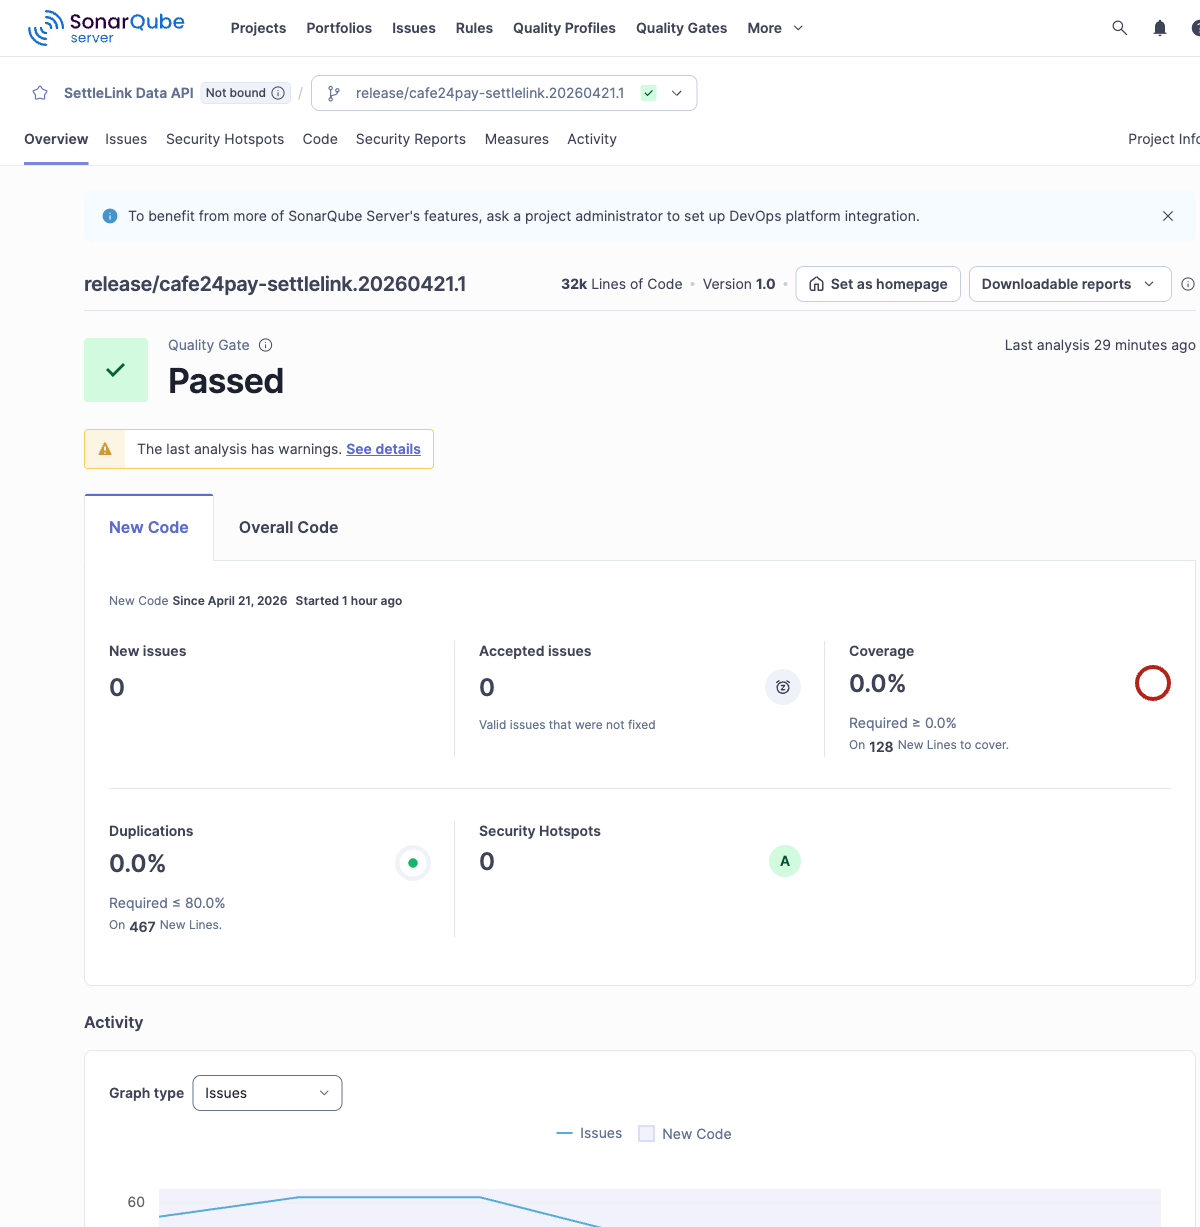Select the Overview project tab
Screen dimensions: 1200x1227
[x=56, y=139]
